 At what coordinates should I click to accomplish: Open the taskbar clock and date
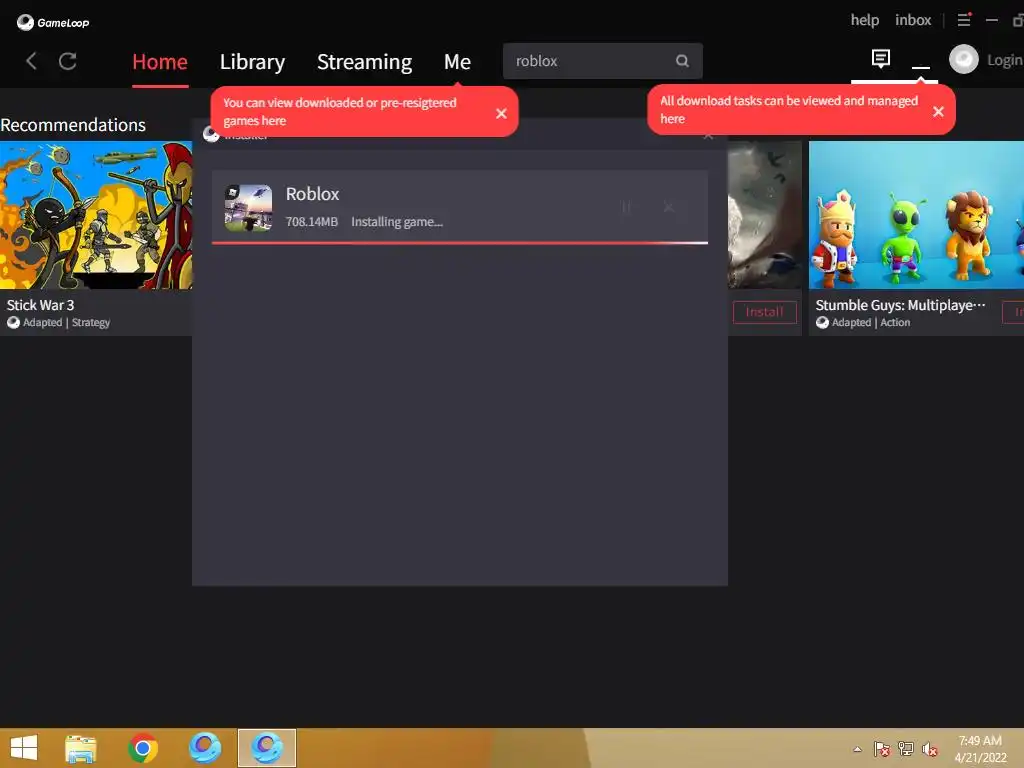point(980,749)
